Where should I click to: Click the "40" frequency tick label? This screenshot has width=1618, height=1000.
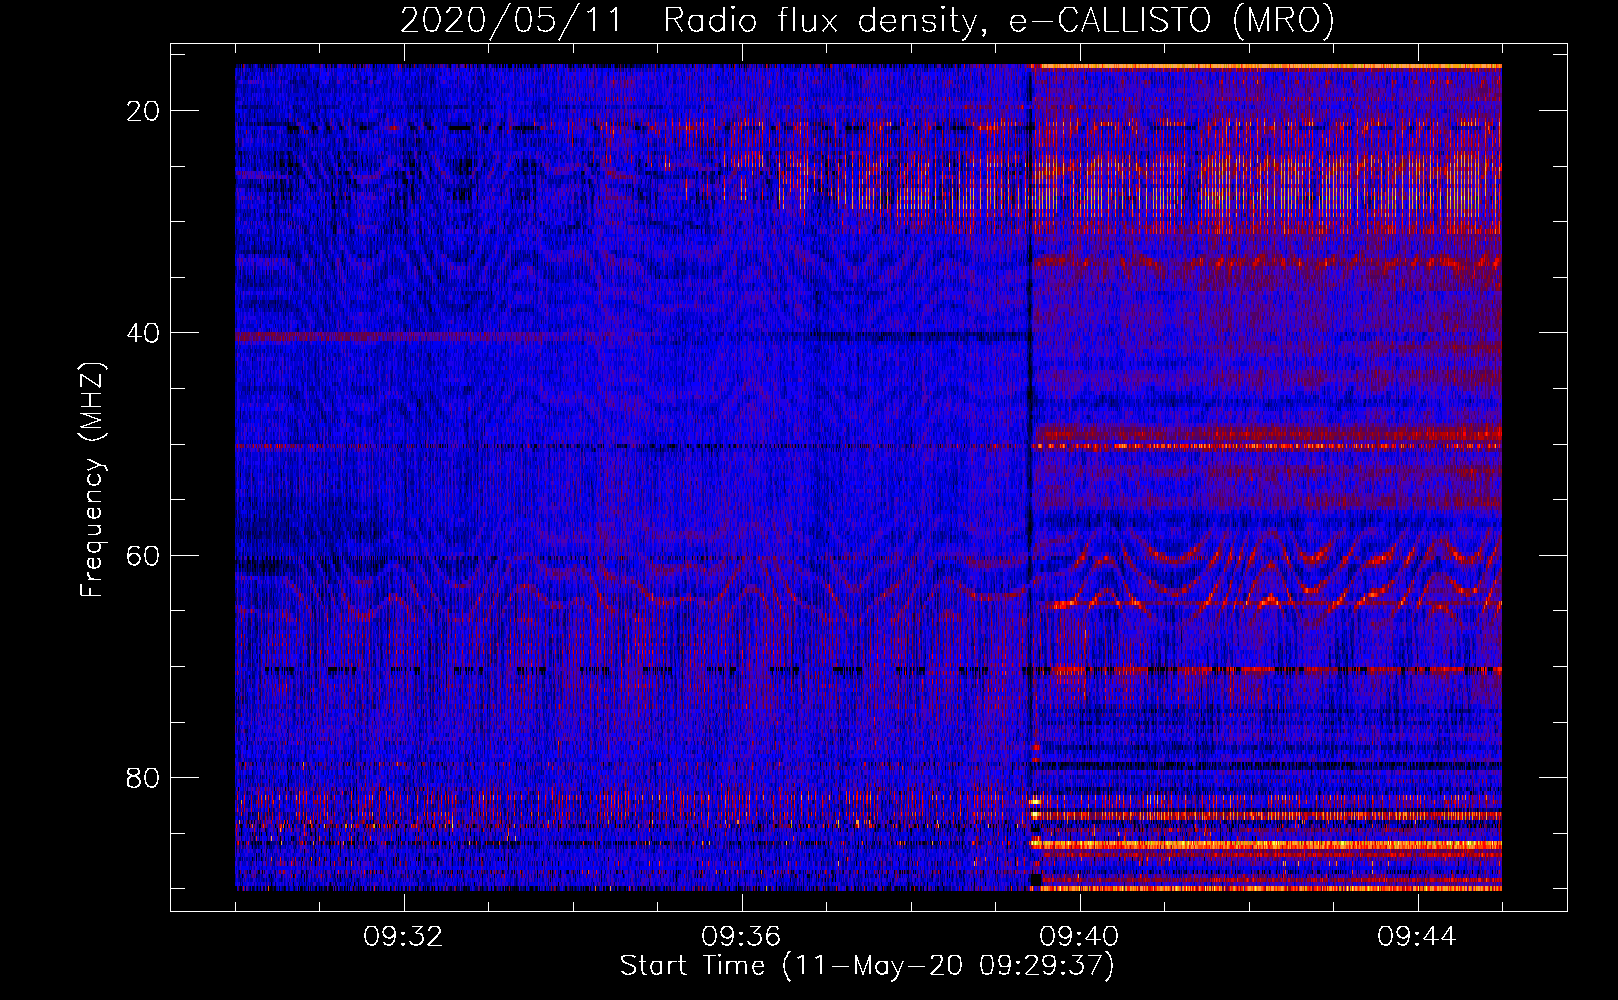click(x=143, y=333)
